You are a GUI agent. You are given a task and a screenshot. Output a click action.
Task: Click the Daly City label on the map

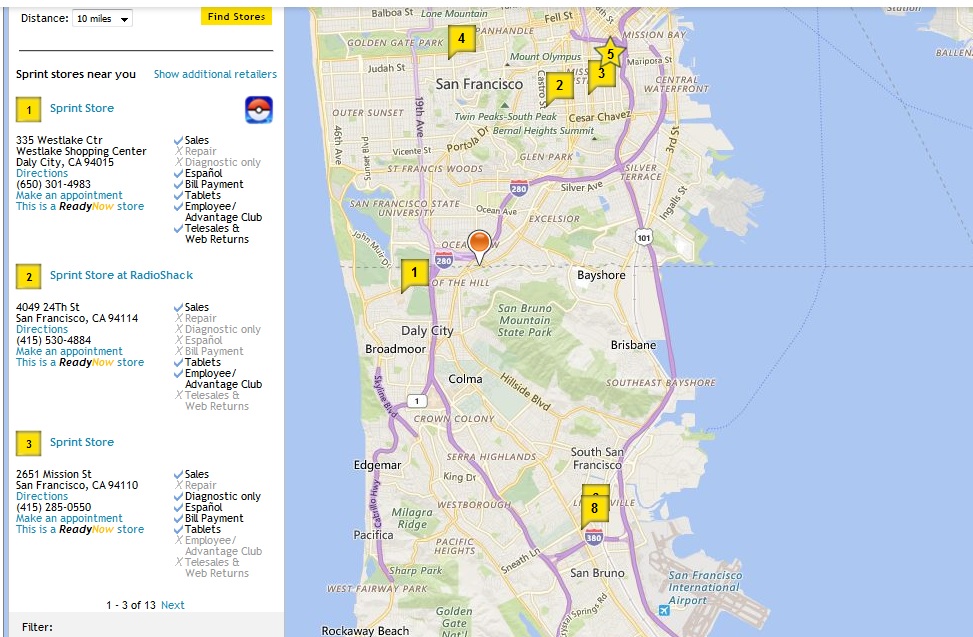click(427, 331)
